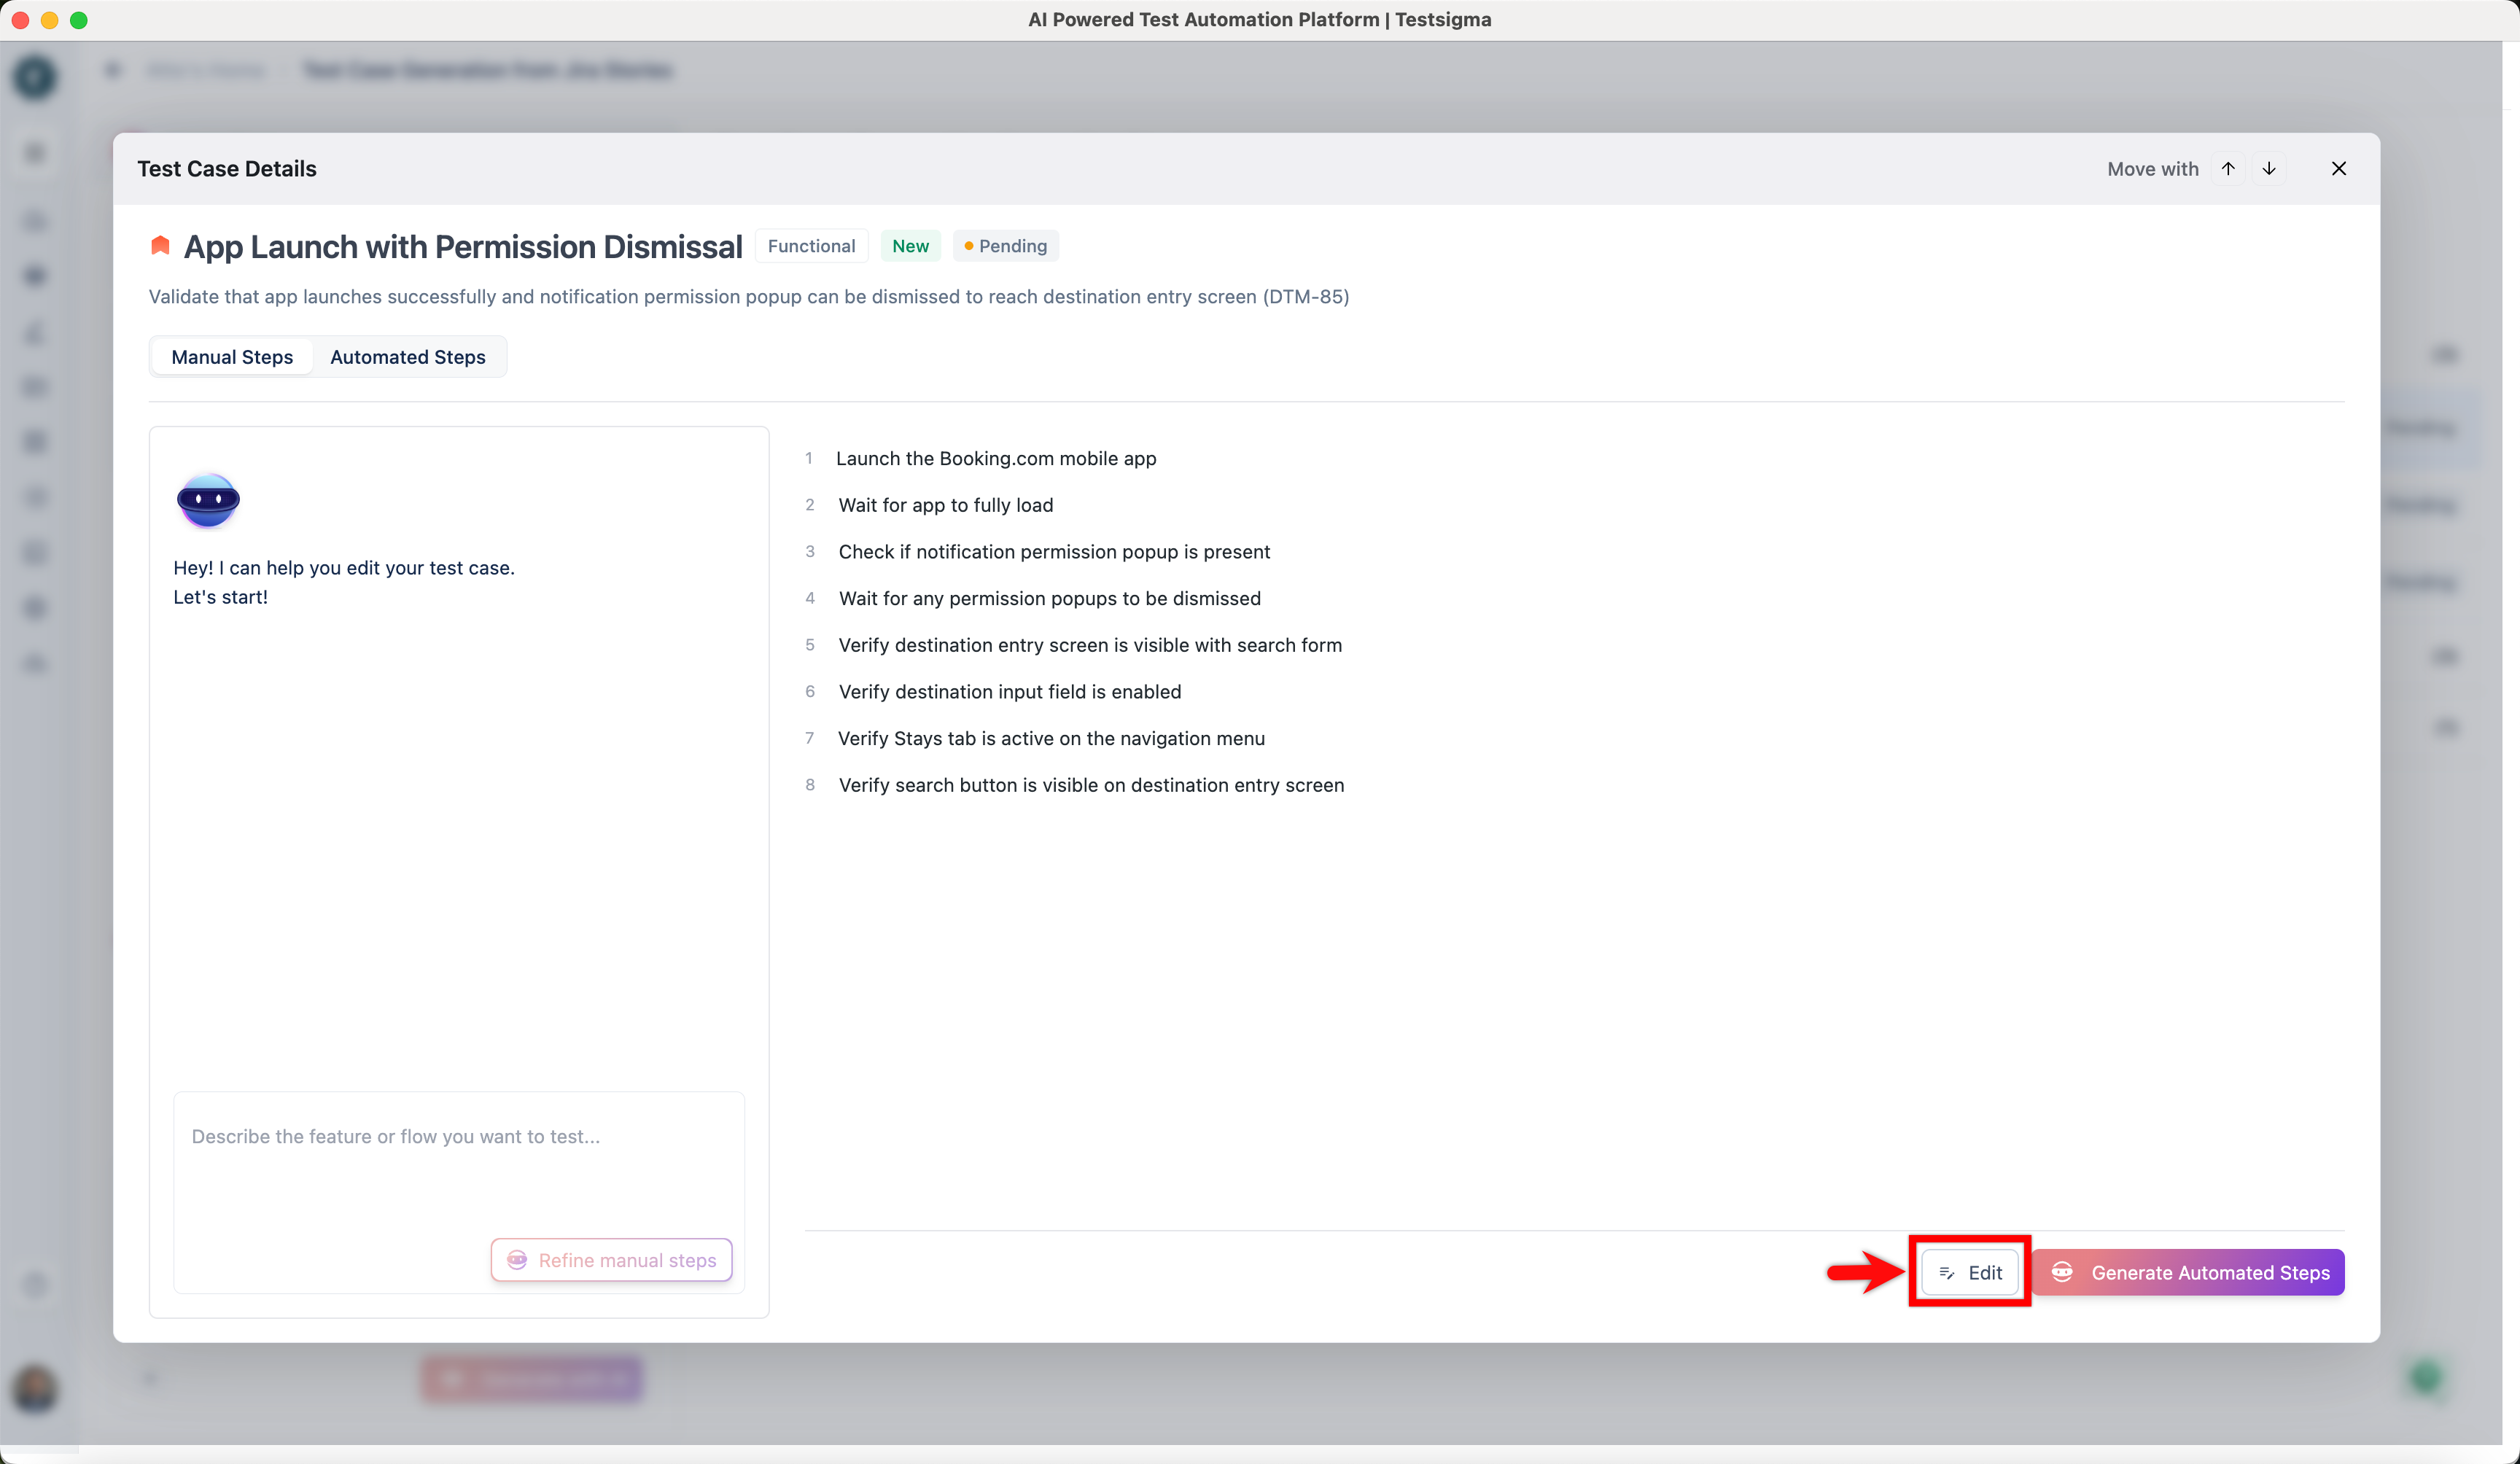Click robot icon on Generate Automated Steps
The height and width of the screenshot is (1464, 2520).
point(2062,1272)
